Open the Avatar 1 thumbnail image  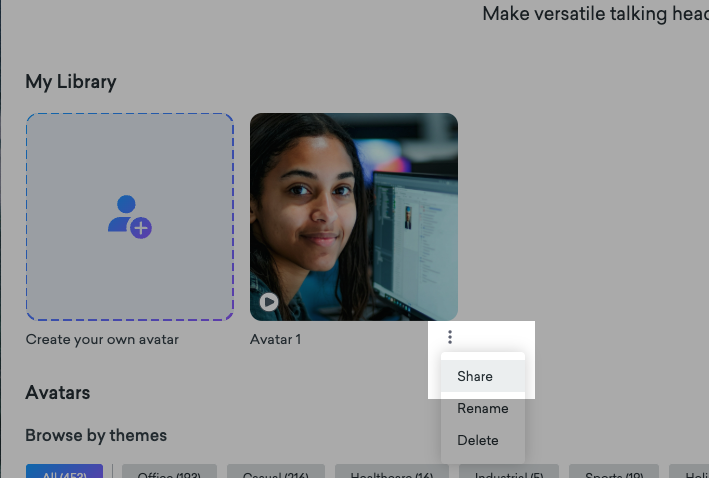(x=353, y=216)
